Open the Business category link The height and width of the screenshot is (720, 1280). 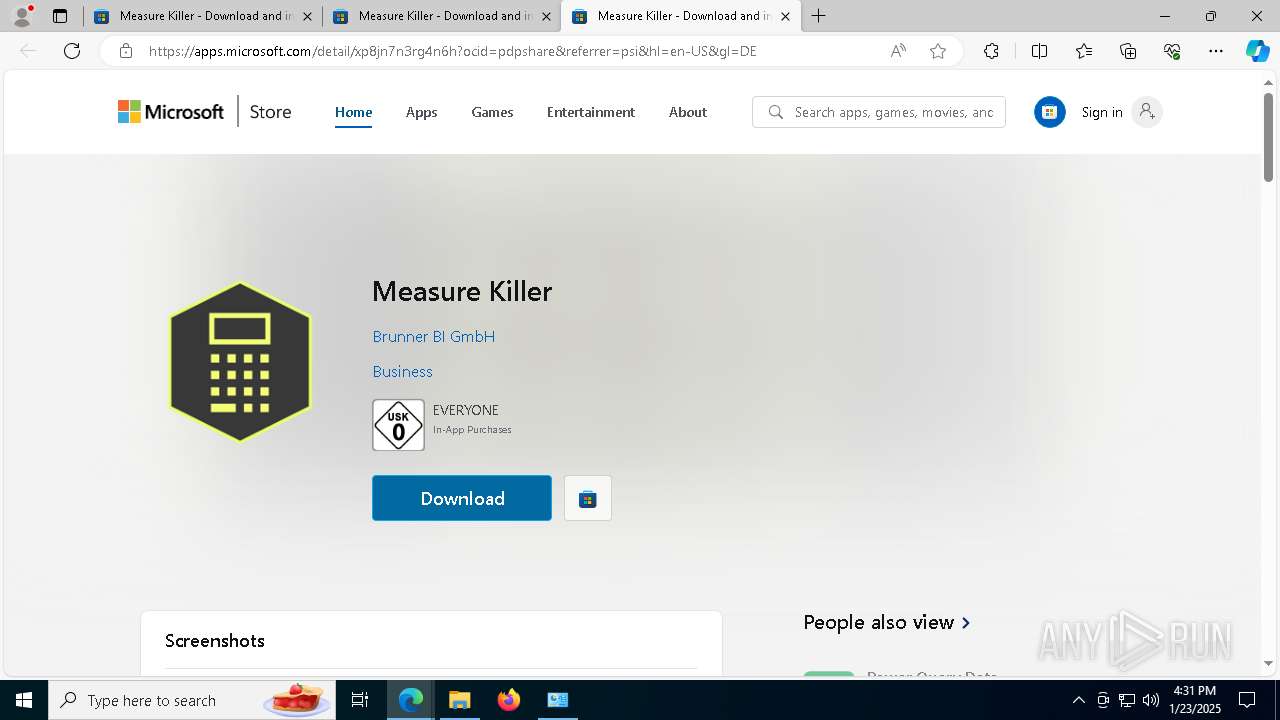402,372
